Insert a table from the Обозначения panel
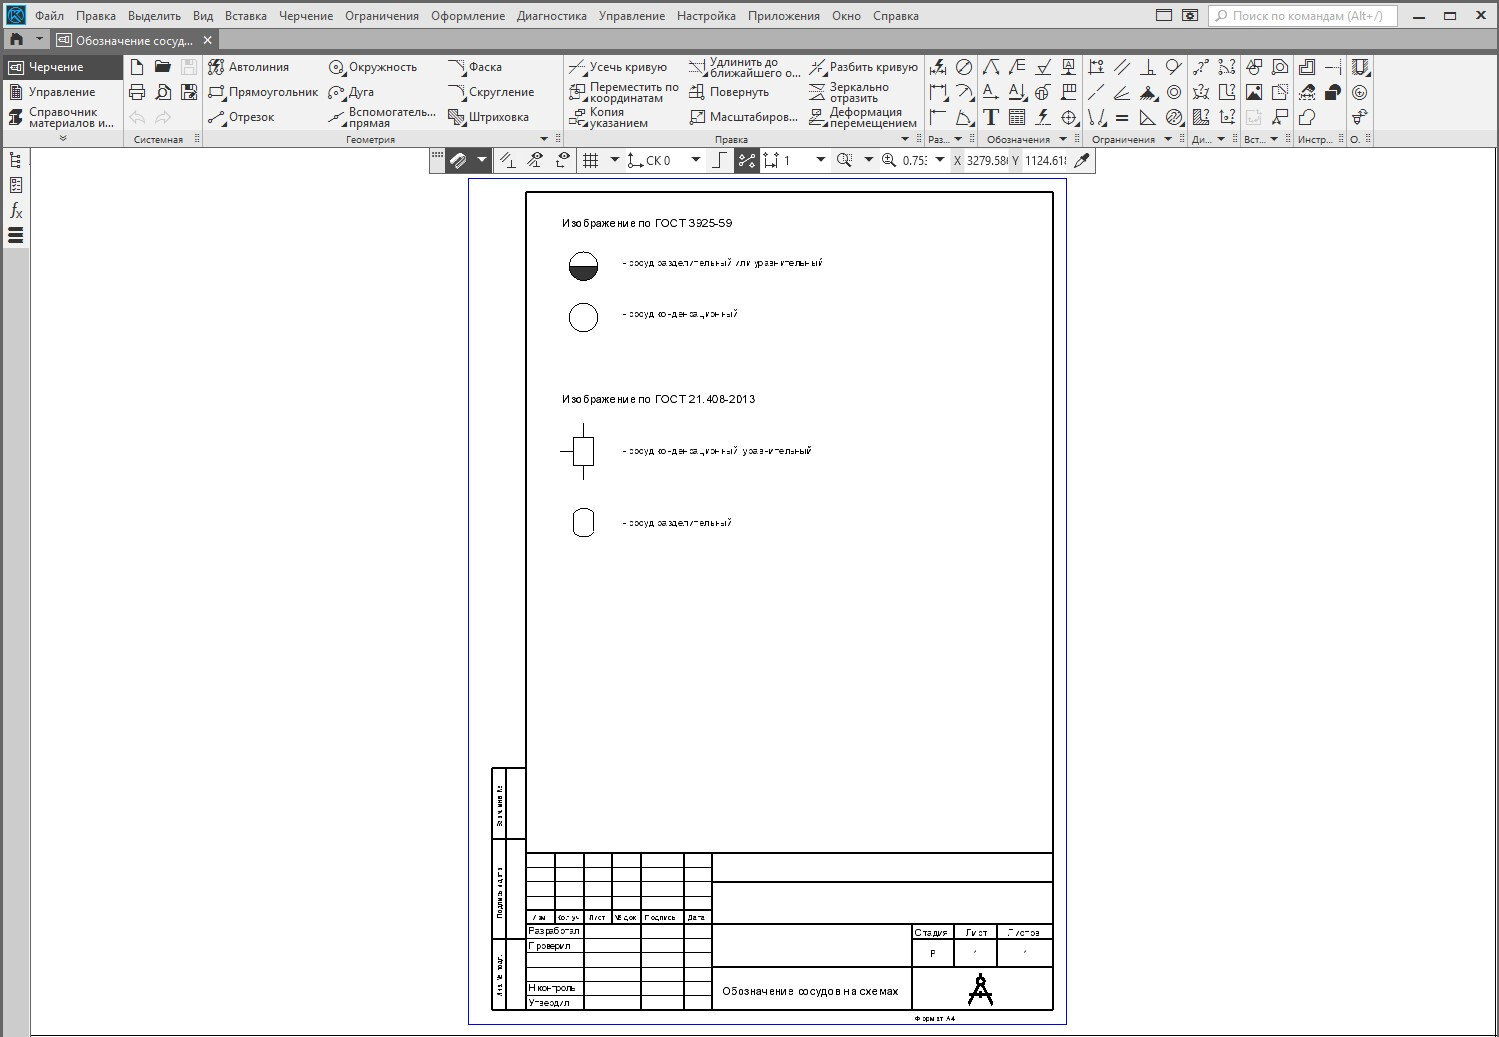 [x=1017, y=117]
